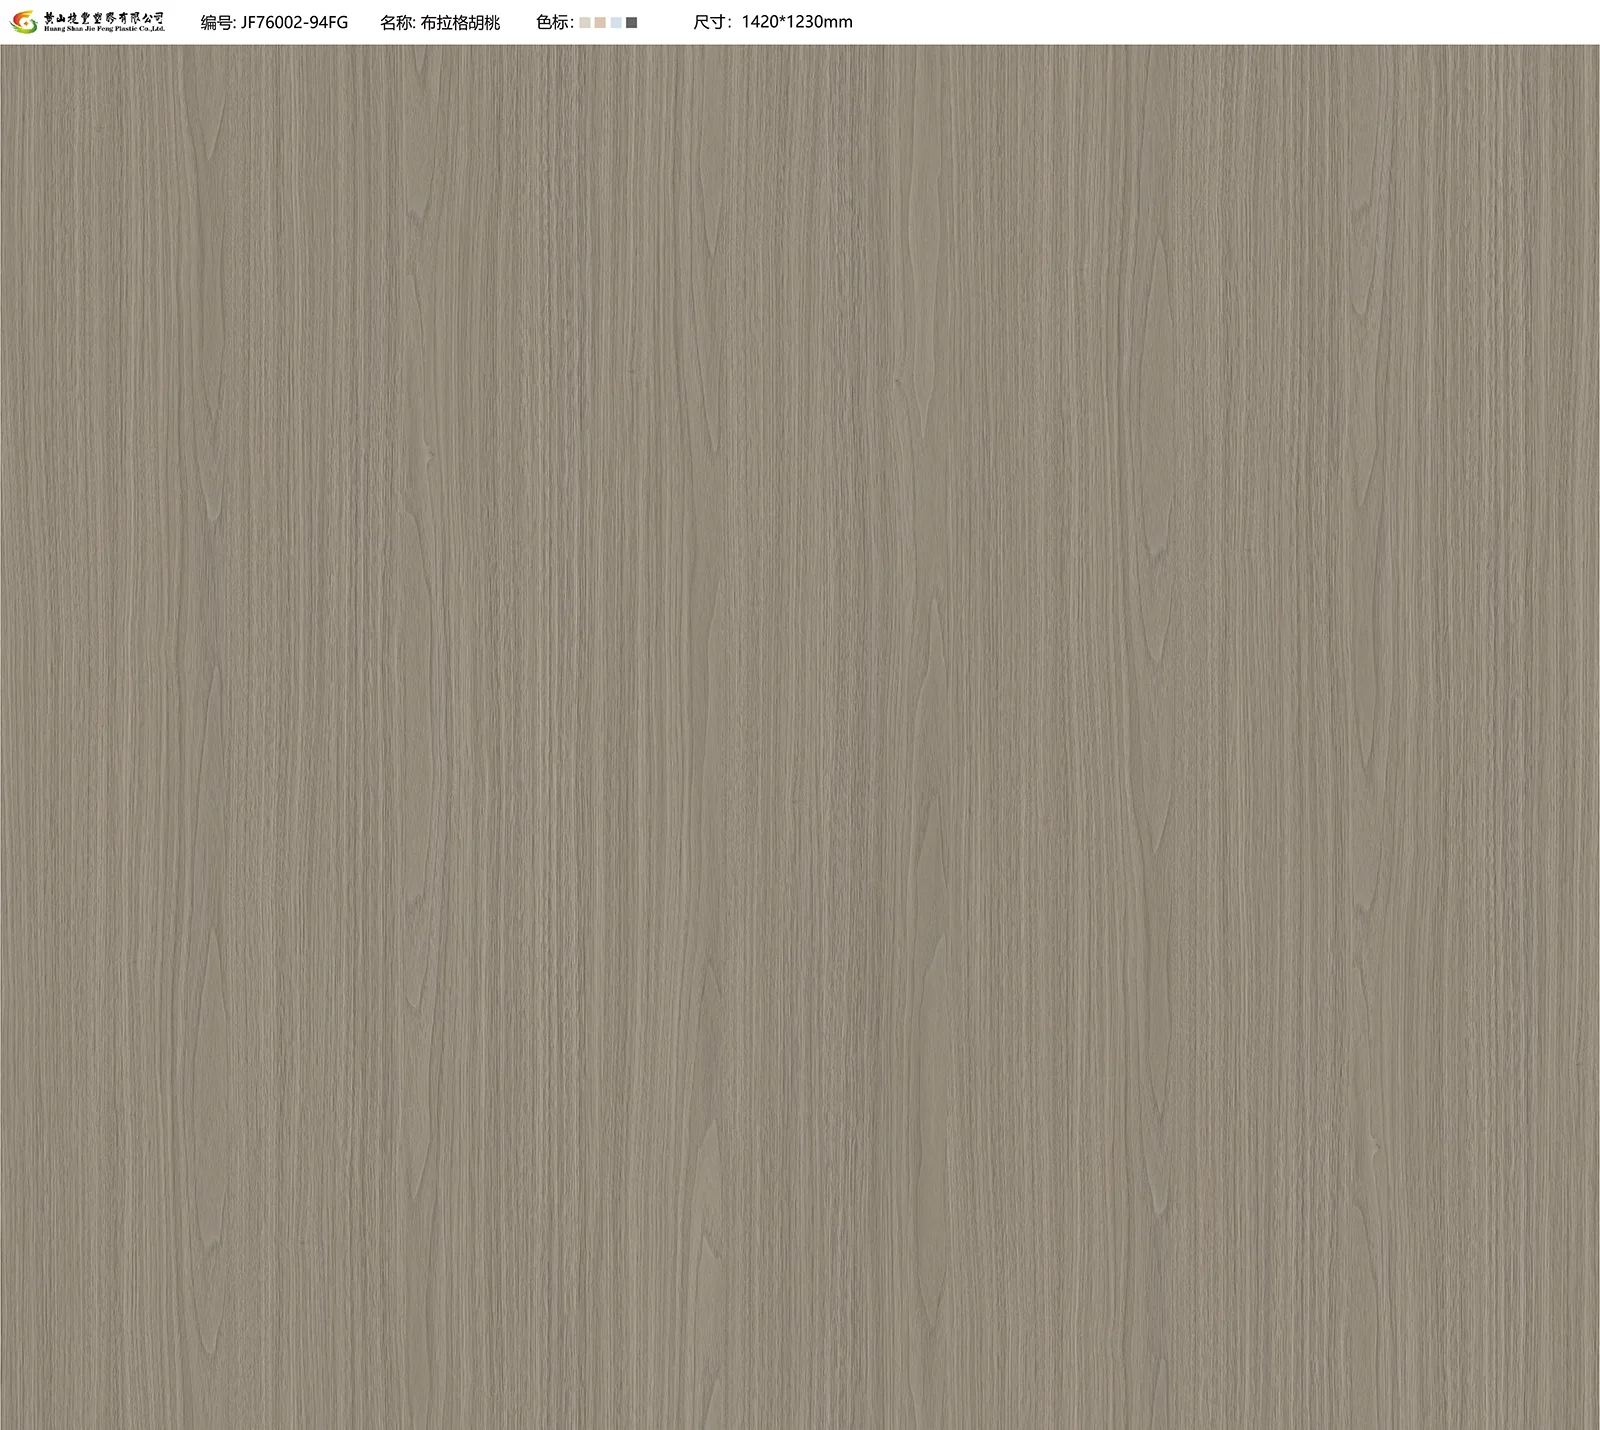Click the product code JF76002-94FG

[x=294, y=22]
